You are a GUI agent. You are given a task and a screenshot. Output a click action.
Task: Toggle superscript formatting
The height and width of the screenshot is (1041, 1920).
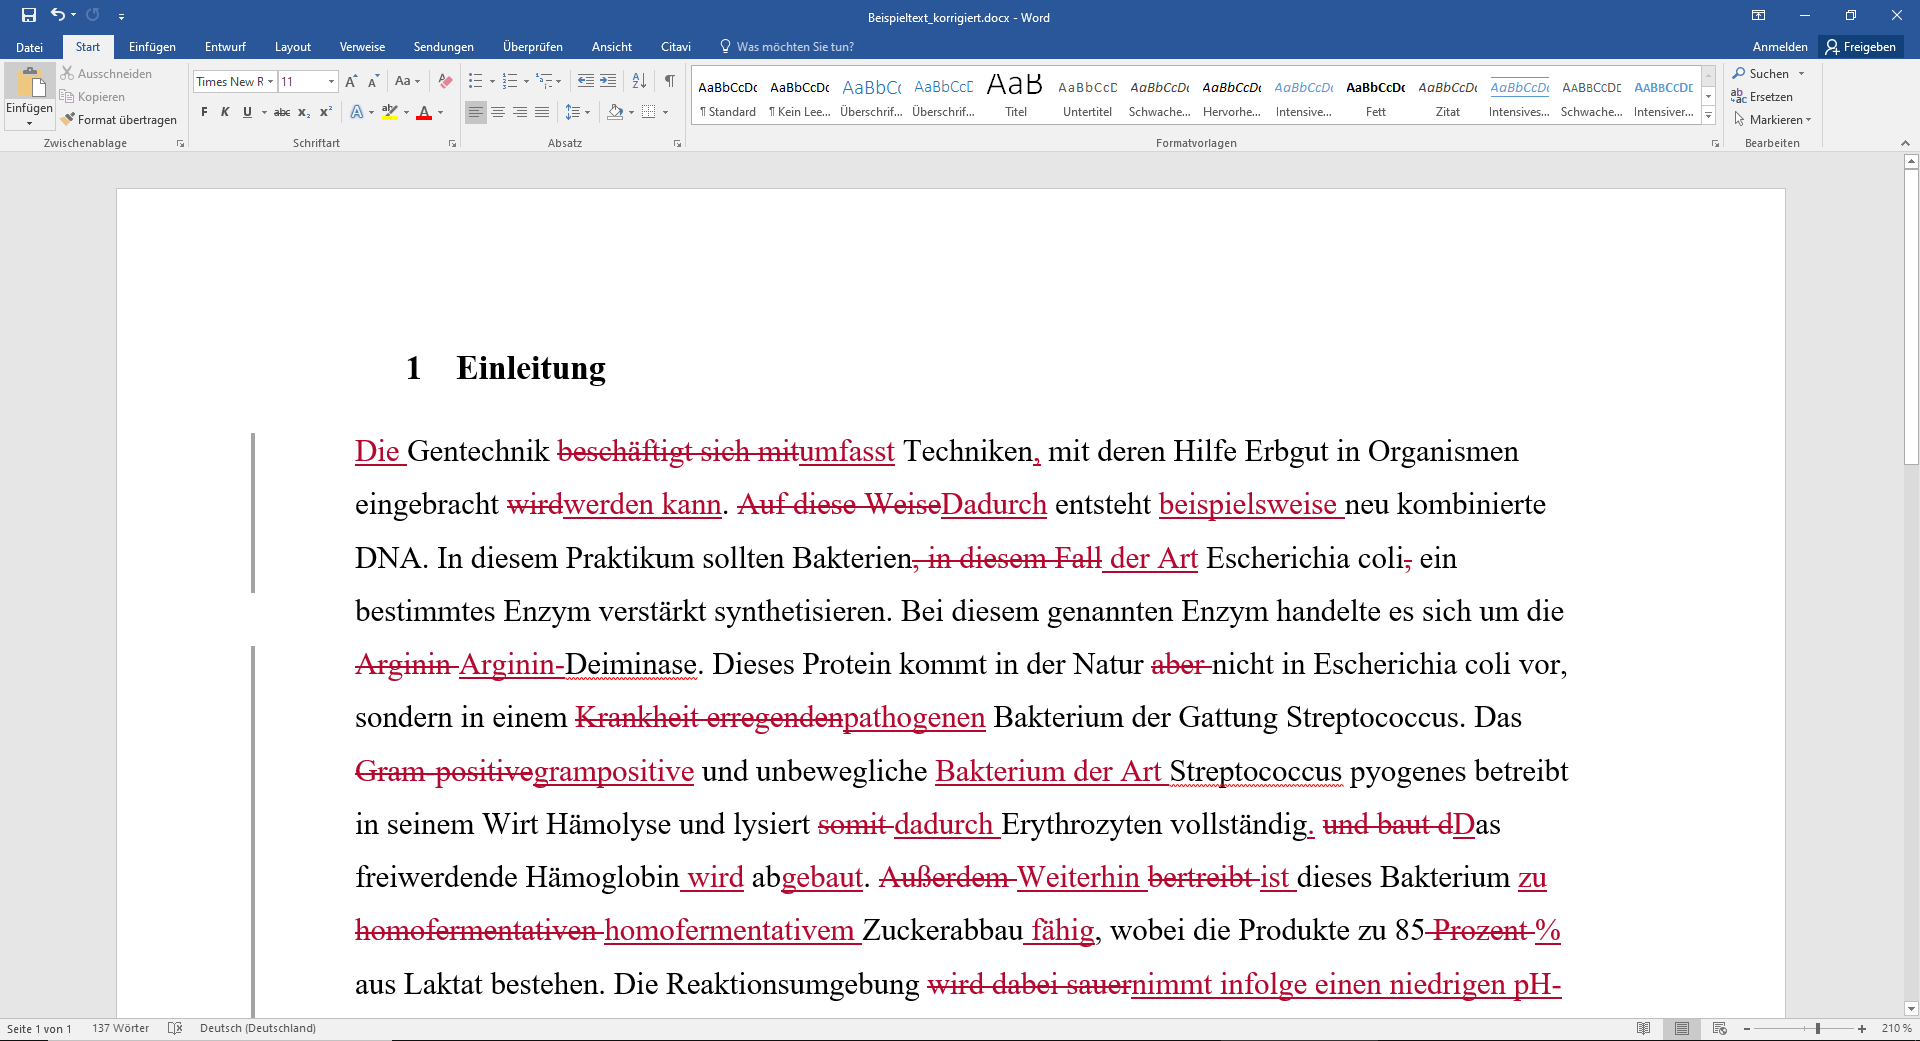point(324,112)
